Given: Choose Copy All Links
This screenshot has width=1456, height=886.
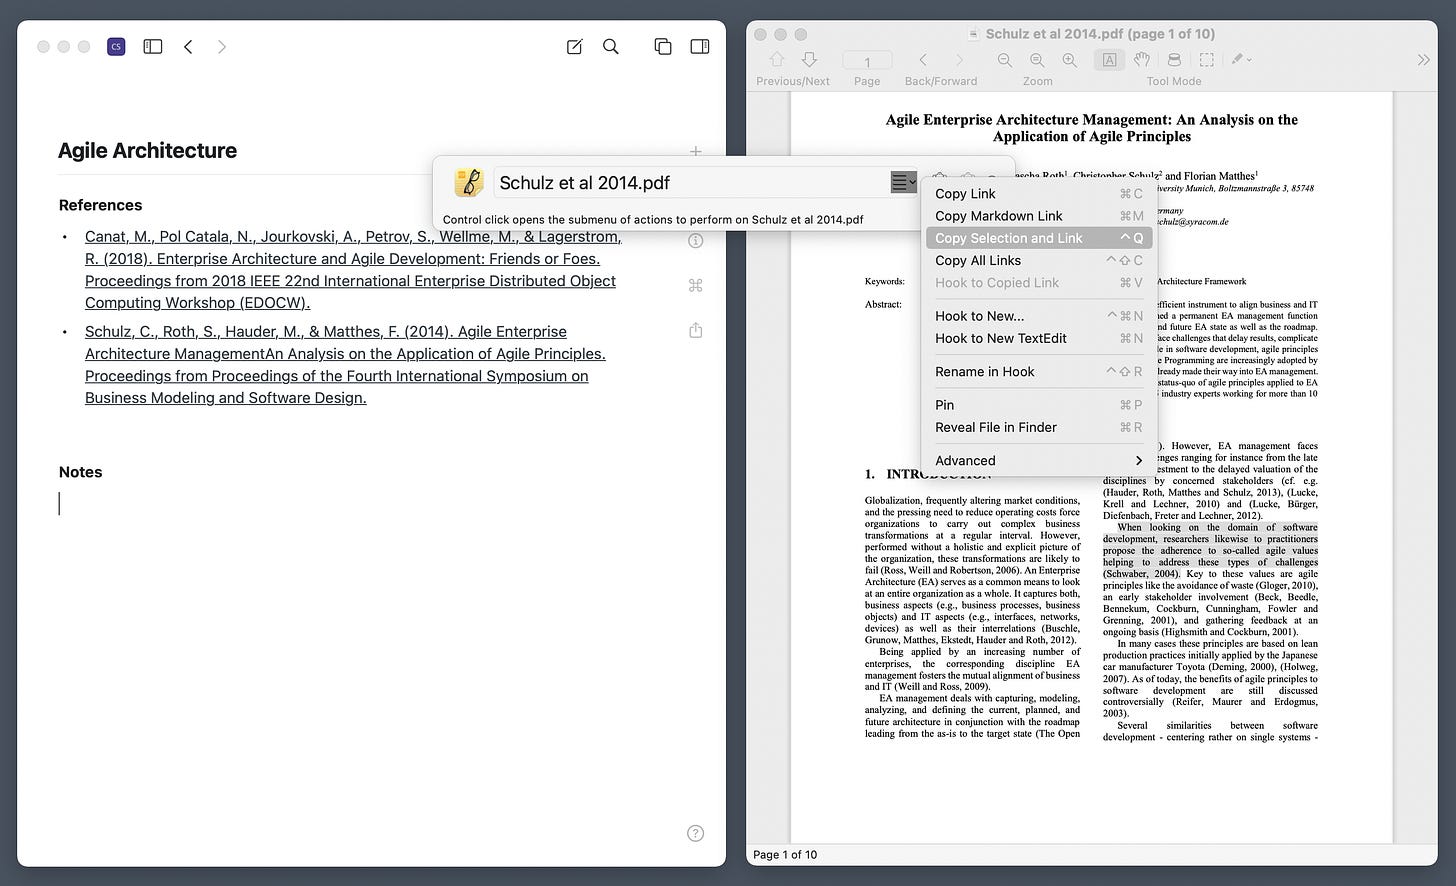Looking at the screenshot, I should [1039, 260].
